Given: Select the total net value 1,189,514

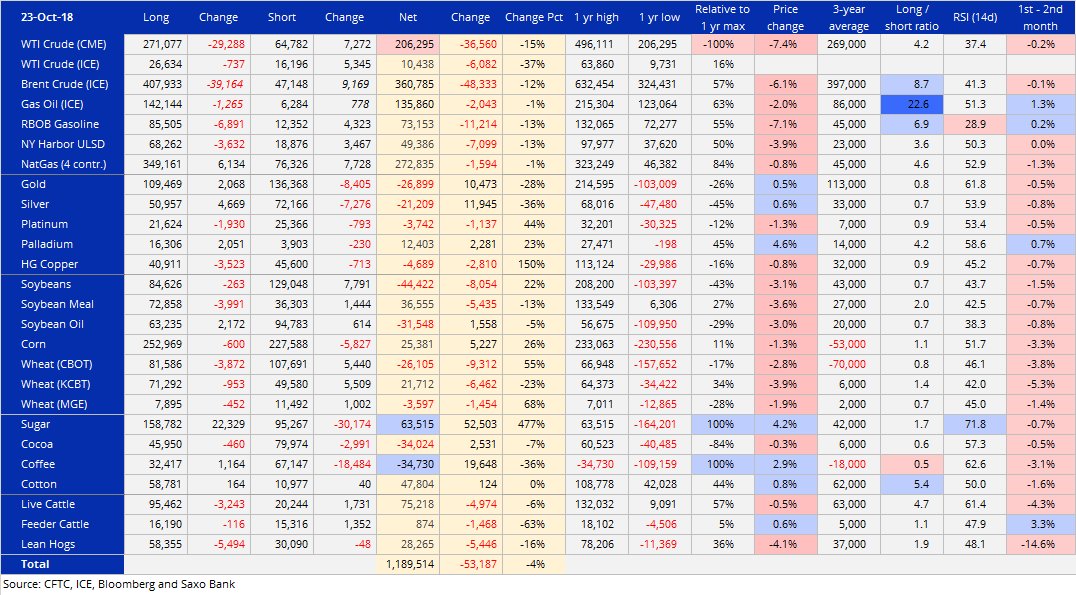Looking at the screenshot, I should pyautogui.click(x=408, y=564).
